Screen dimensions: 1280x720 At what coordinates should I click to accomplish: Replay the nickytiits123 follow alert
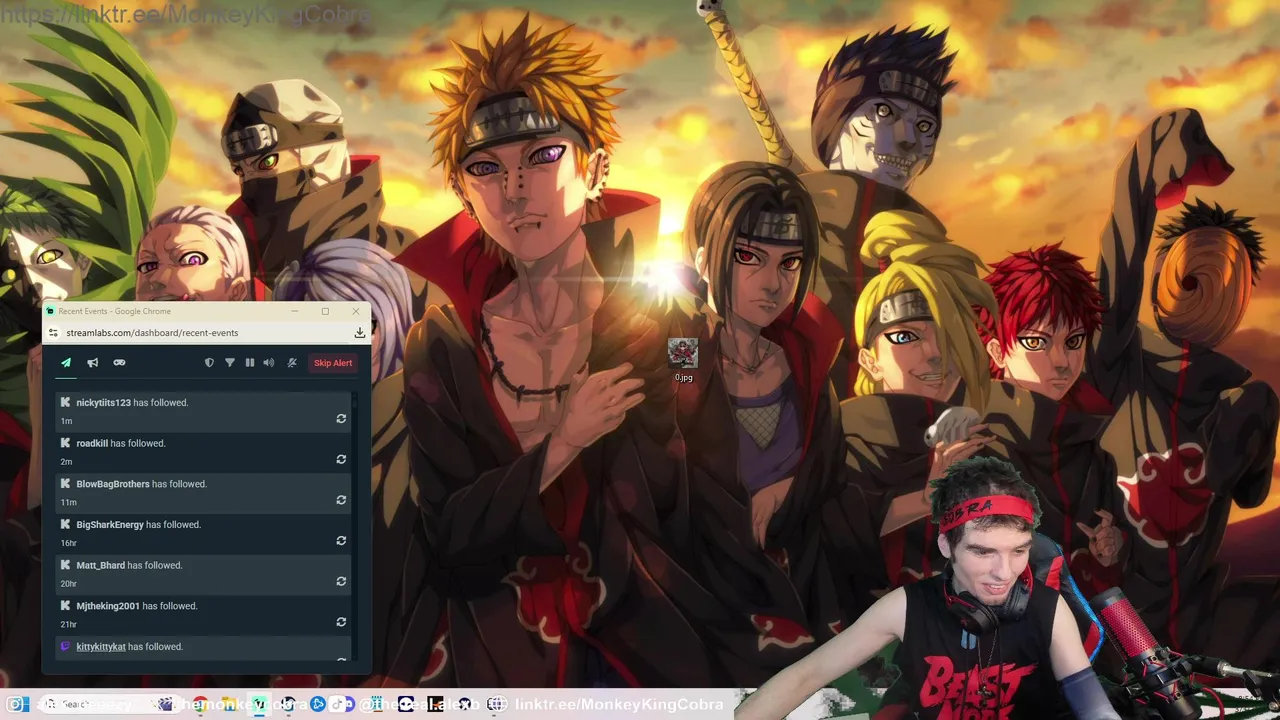coord(341,419)
